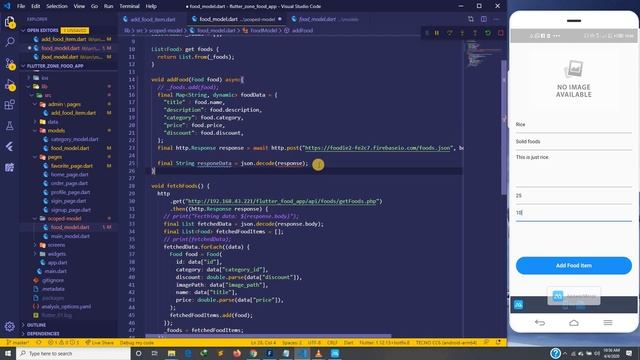
Task: Click inside the Solid foods category field
Action: (573, 142)
